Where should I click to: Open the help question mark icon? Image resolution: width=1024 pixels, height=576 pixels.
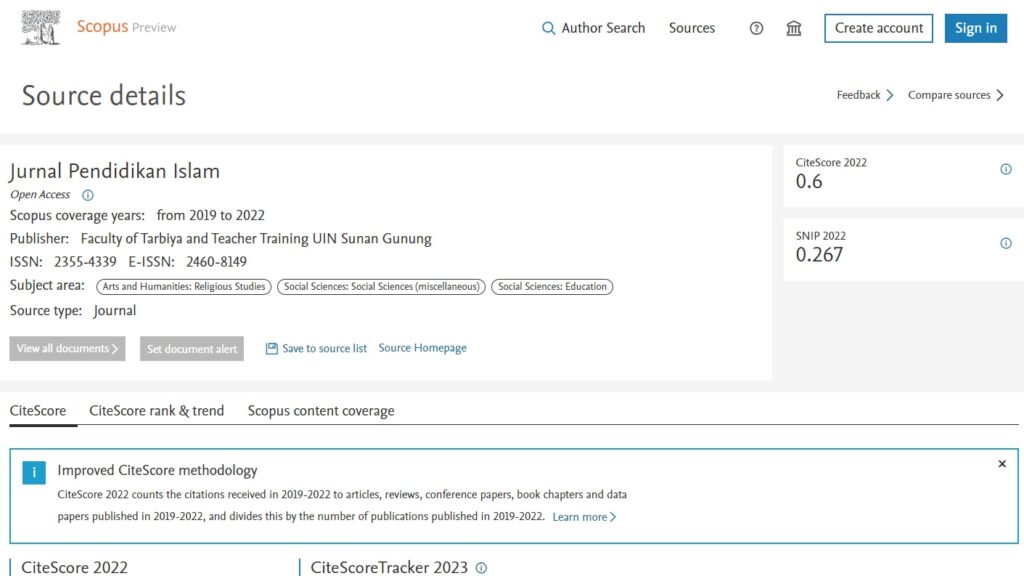(756, 28)
